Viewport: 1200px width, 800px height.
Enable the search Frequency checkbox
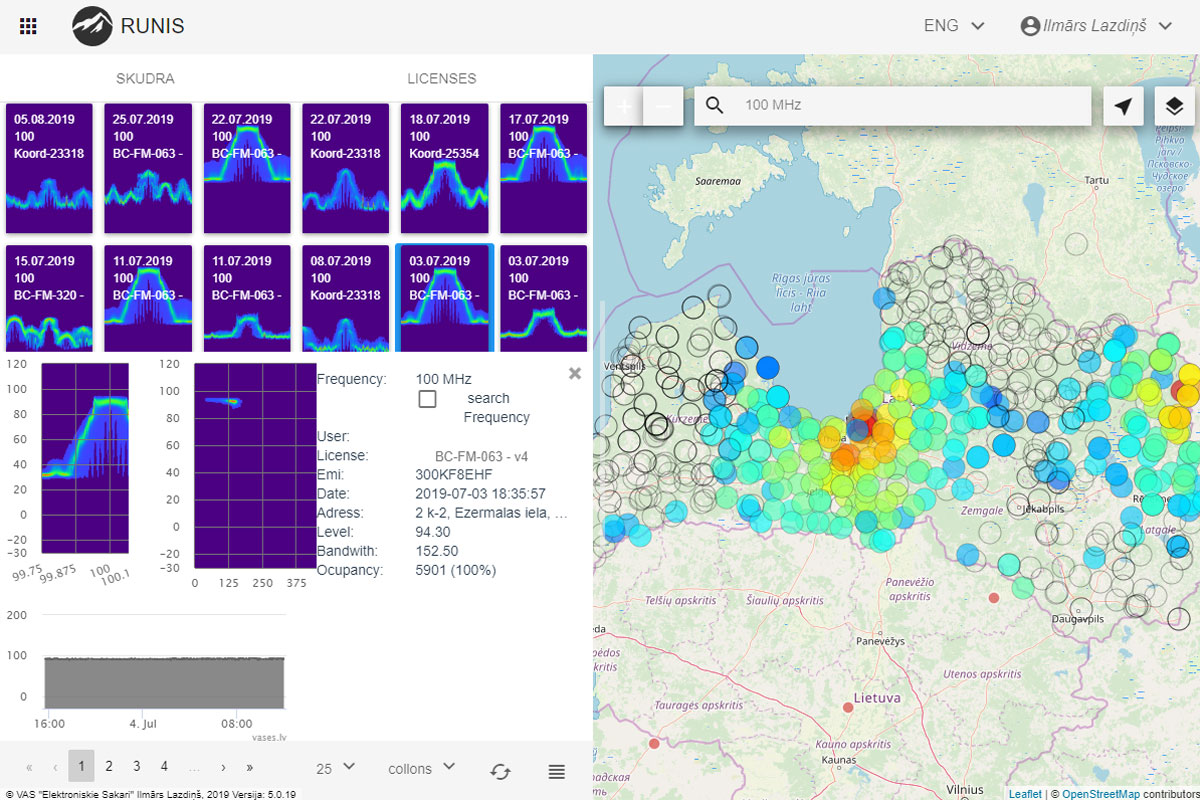428,399
